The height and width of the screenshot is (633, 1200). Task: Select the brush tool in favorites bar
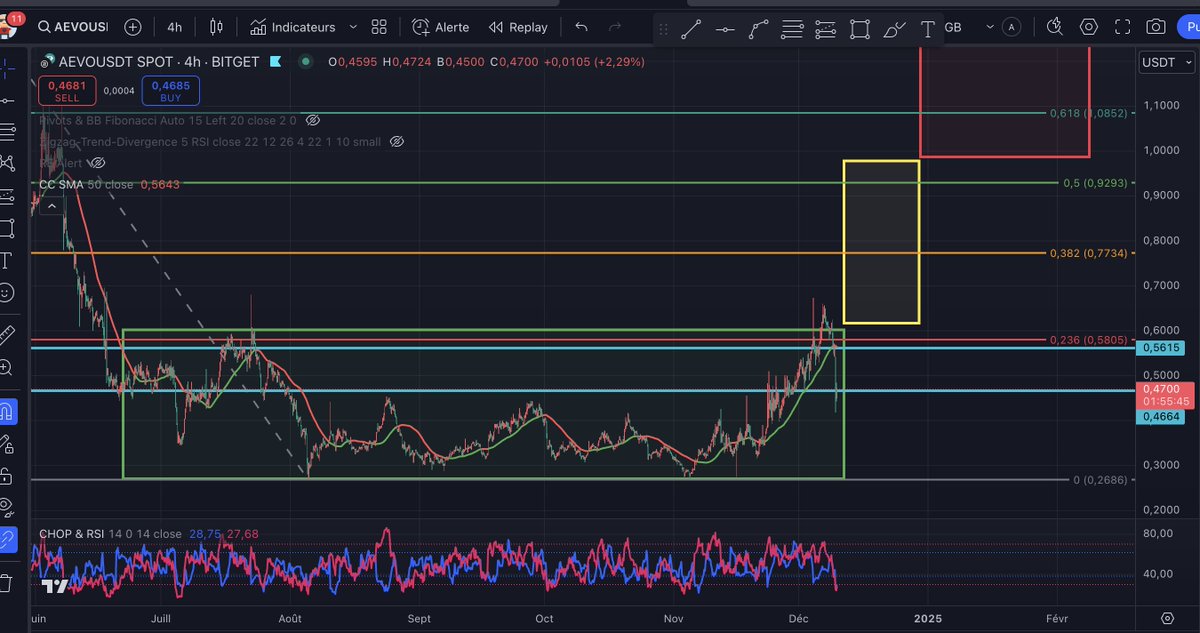pyautogui.click(x=895, y=29)
